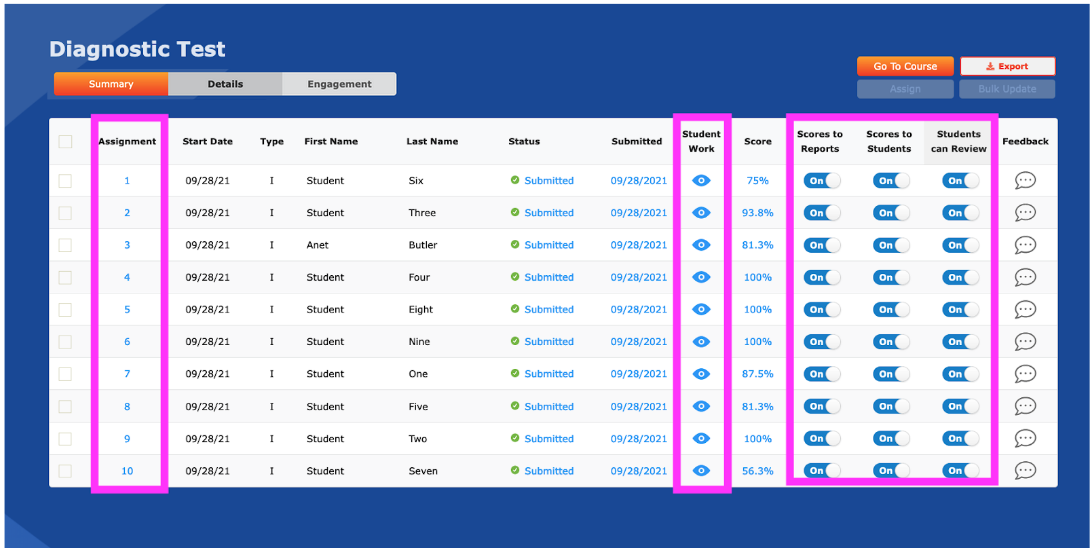Open the 87.5% score for Student One
The height and width of the screenshot is (551, 1090).
758,374
